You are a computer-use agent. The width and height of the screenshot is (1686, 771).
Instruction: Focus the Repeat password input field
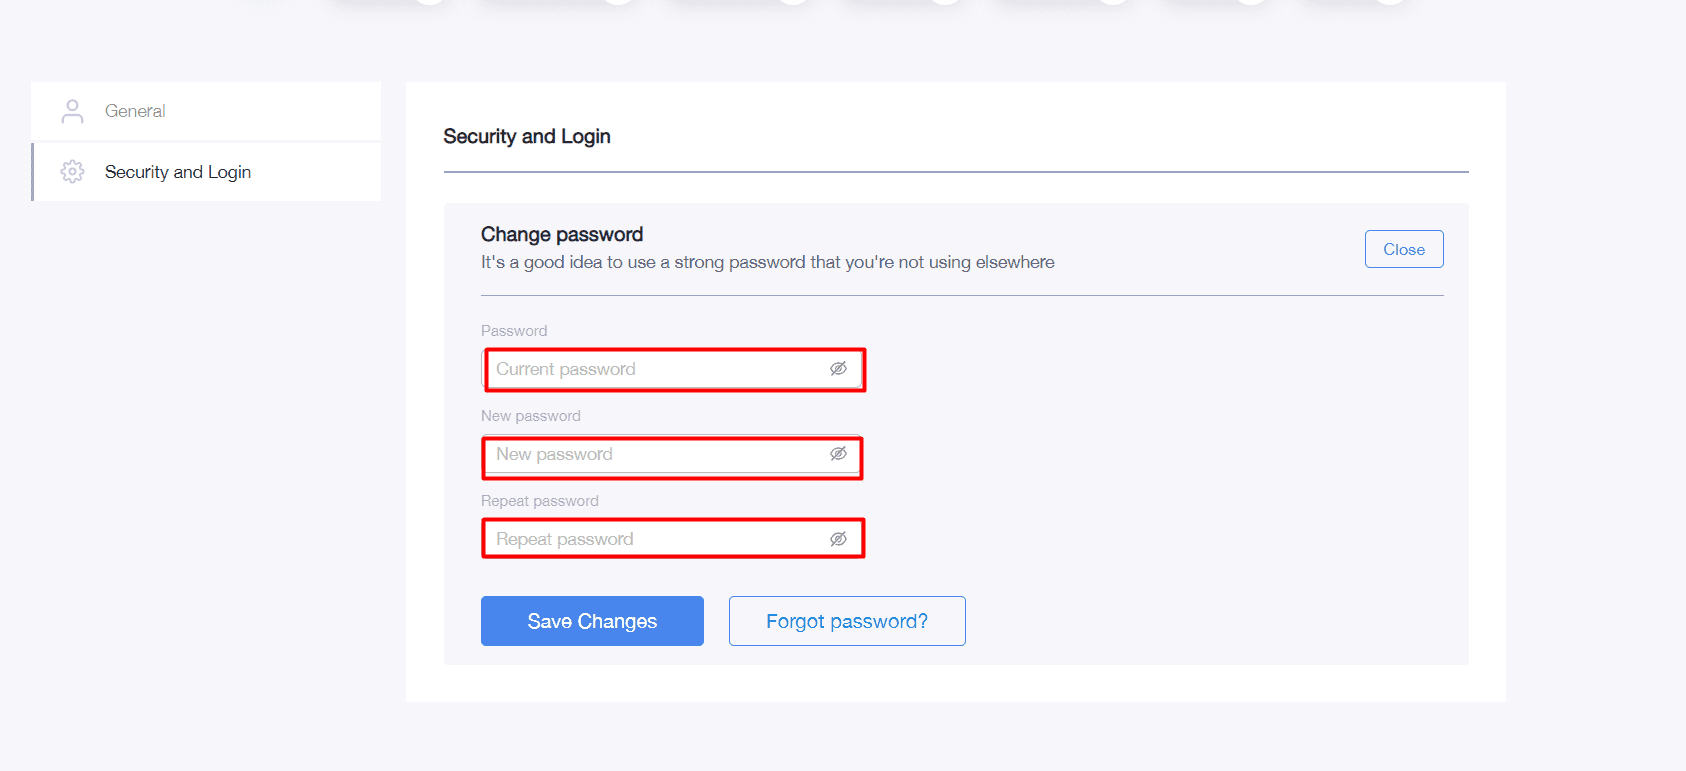672,539
